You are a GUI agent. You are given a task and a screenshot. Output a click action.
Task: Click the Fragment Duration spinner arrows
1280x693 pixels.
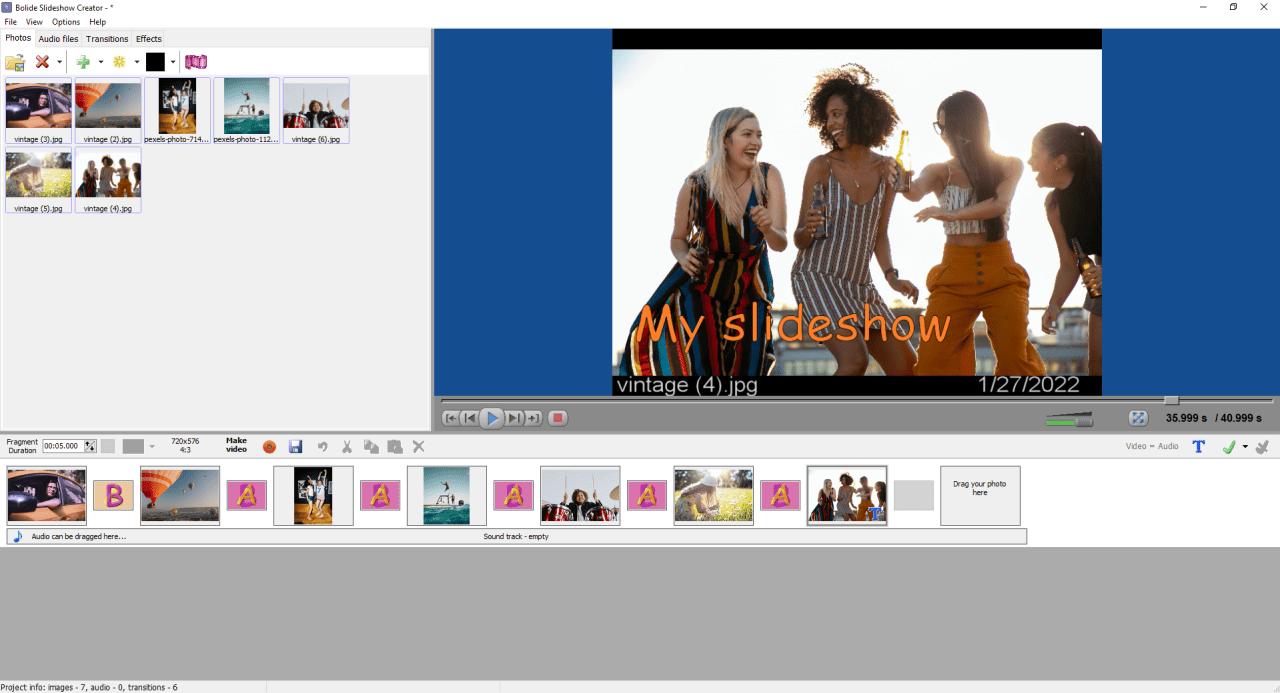click(91, 446)
